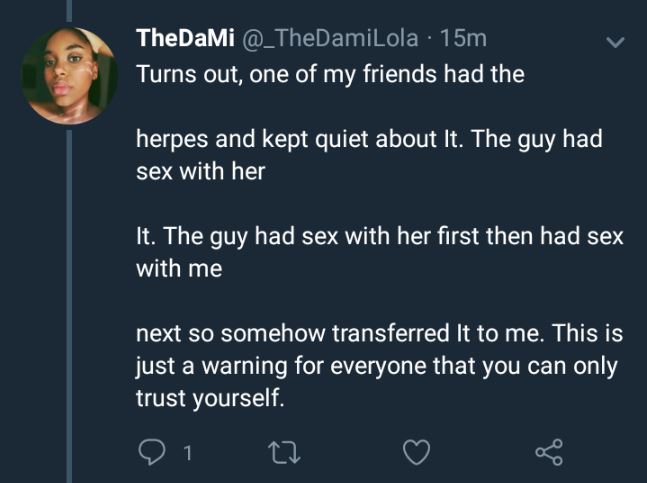The image size is (647, 483).
Task: Click the short line "with me"
Action: tap(178, 269)
